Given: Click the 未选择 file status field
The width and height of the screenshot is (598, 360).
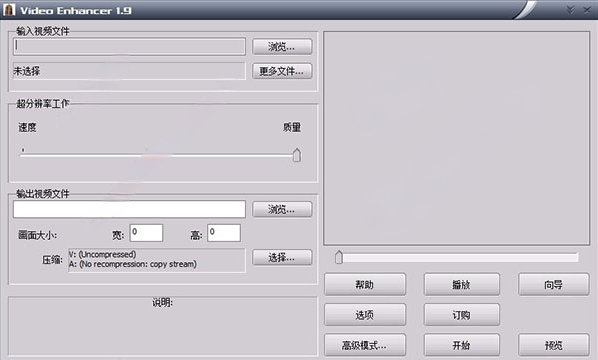Looking at the screenshot, I should pyautogui.click(x=129, y=71).
